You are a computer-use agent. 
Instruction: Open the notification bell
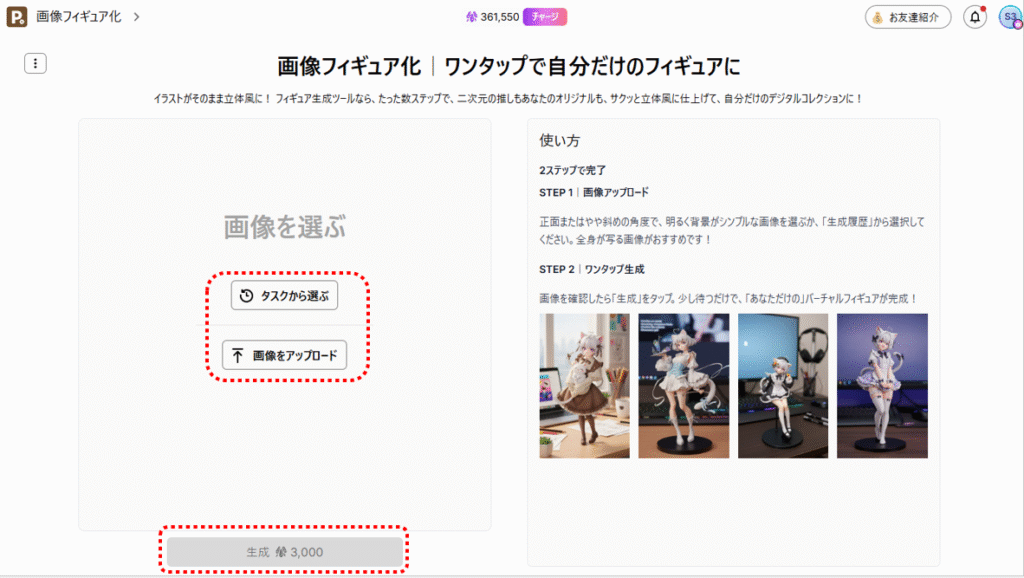coord(974,17)
